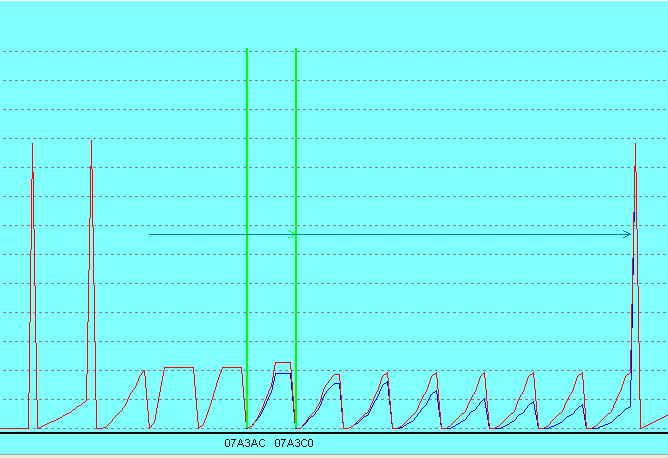
Task: Click the red ramp after the far-right spike
Action: pos(655,420)
